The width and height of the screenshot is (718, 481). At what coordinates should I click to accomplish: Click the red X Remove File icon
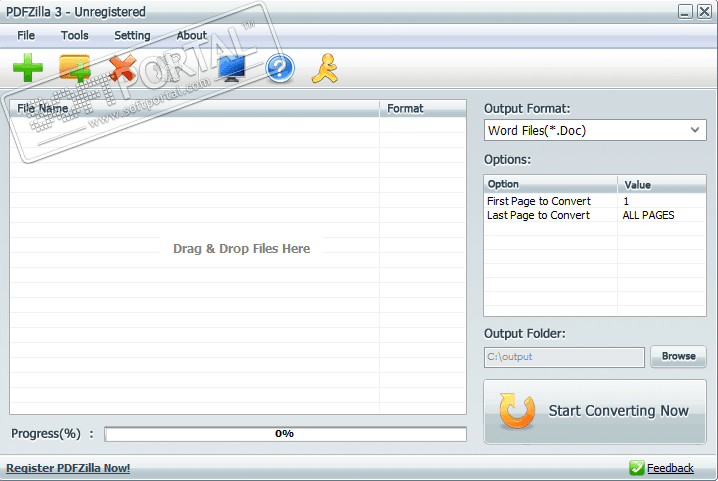(123, 68)
